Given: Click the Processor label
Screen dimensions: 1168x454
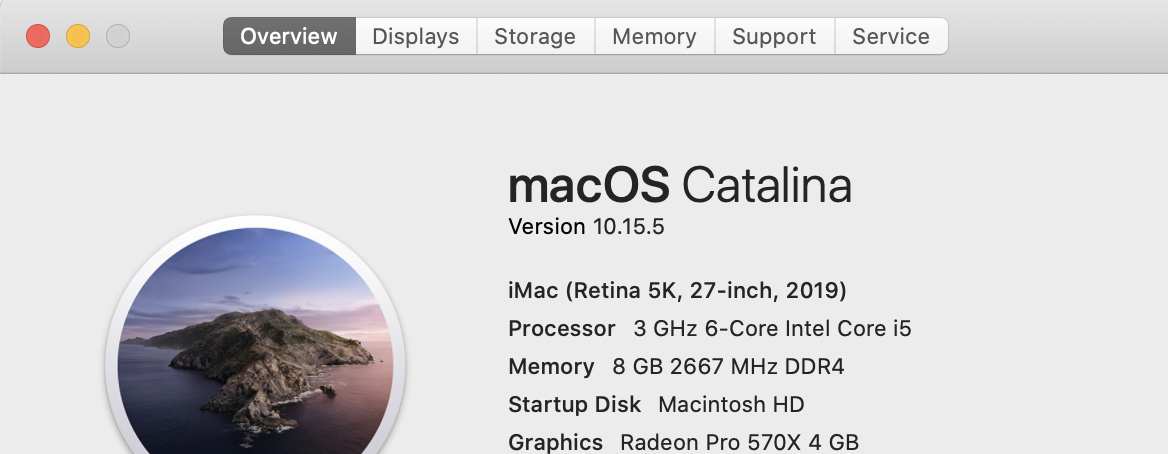Looking at the screenshot, I should pos(562,329).
